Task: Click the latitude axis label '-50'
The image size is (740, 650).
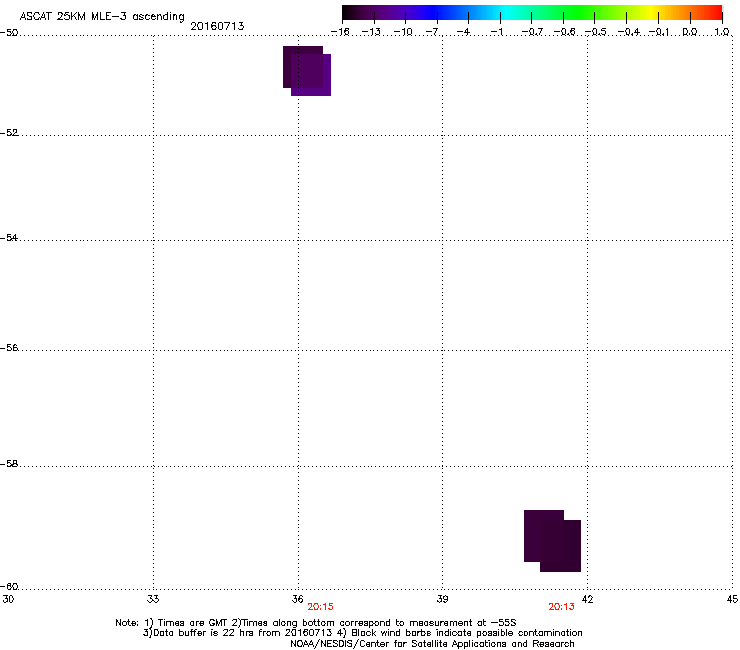Action: [9, 33]
